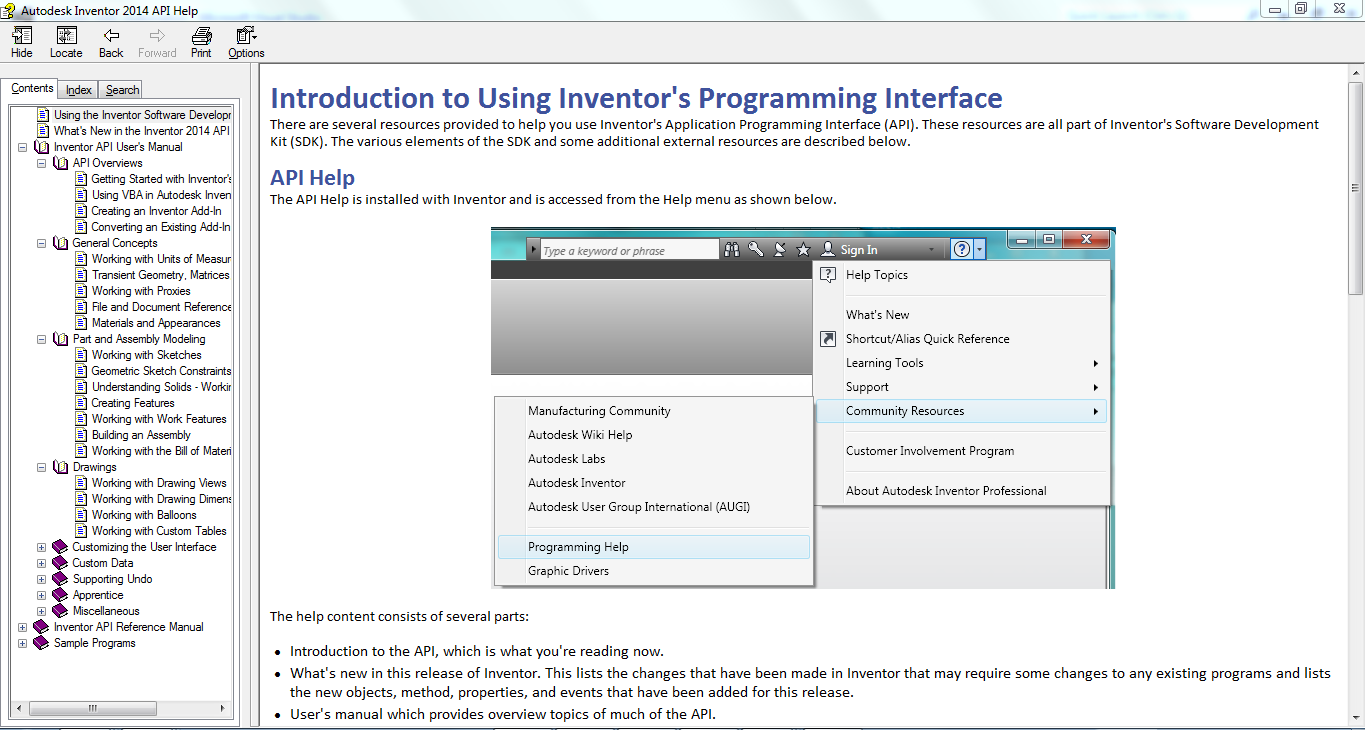Click the page icon of Materials and Appearances
Image resolution: width=1365 pixels, height=730 pixels.
[x=82, y=323]
